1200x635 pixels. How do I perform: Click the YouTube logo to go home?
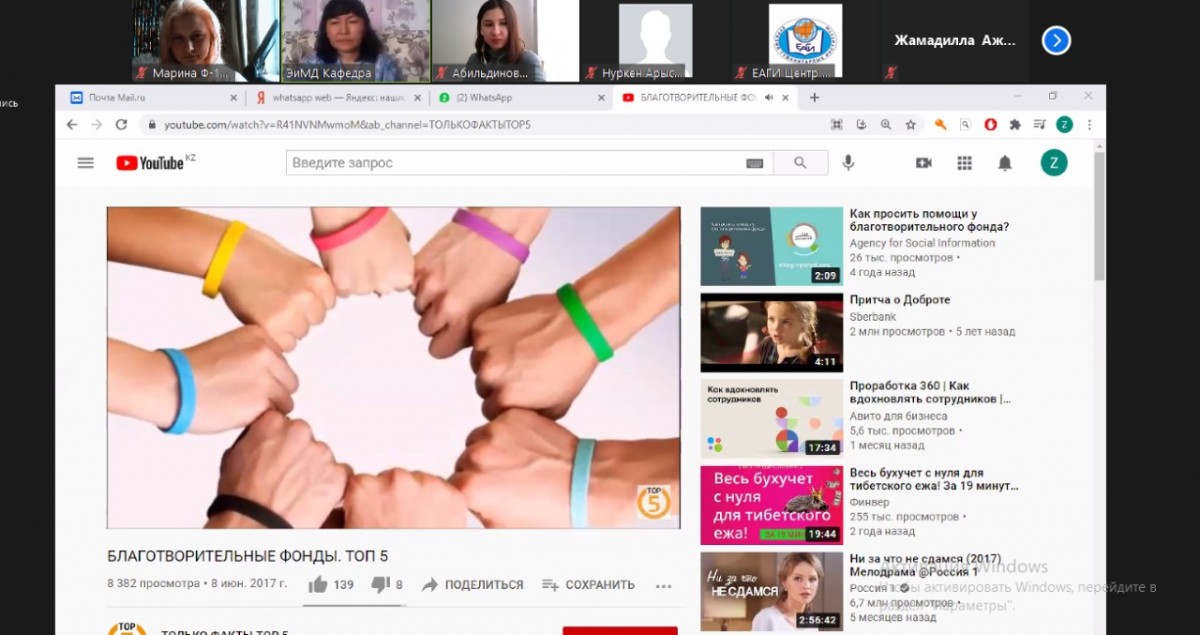(150, 163)
